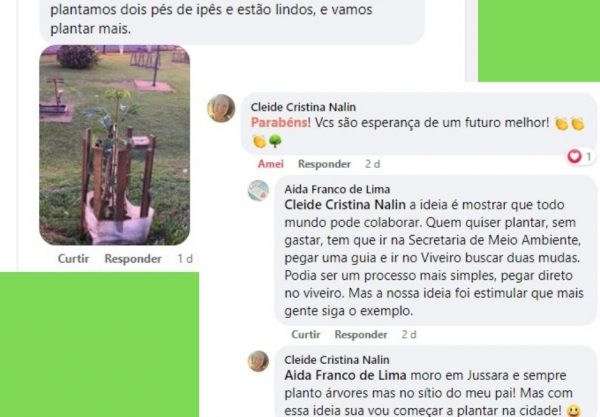The image size is (600, 417).
Task: Reply to the ipê photo comment
Action: (133, 259)
